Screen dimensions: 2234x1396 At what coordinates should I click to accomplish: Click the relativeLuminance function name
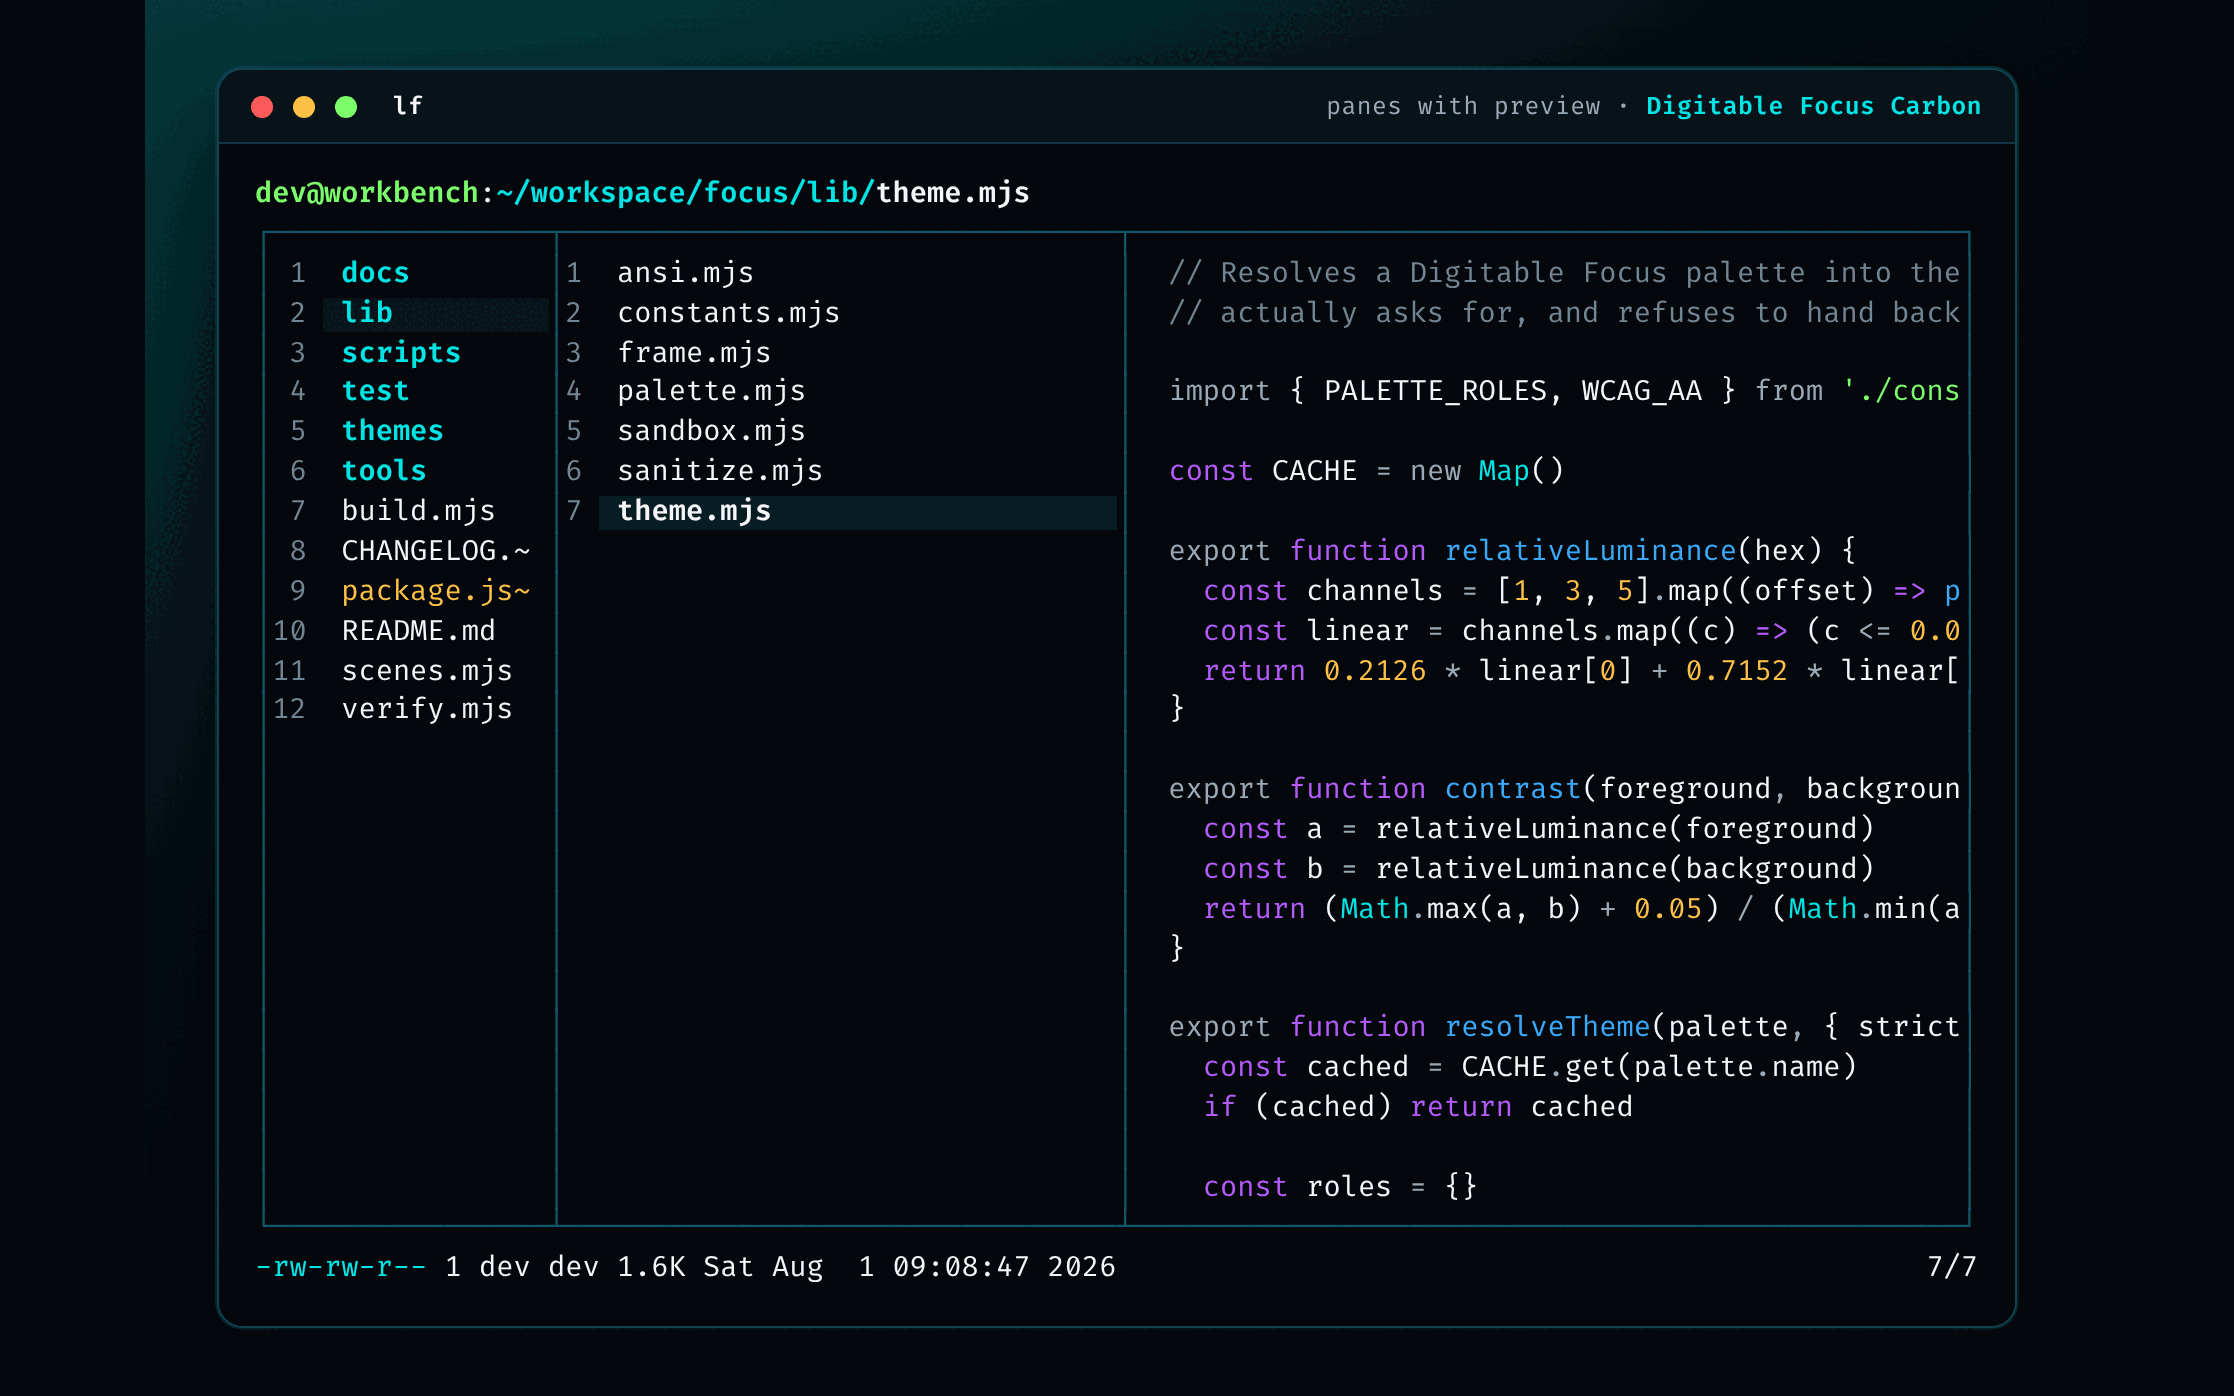click(1590, 551)
